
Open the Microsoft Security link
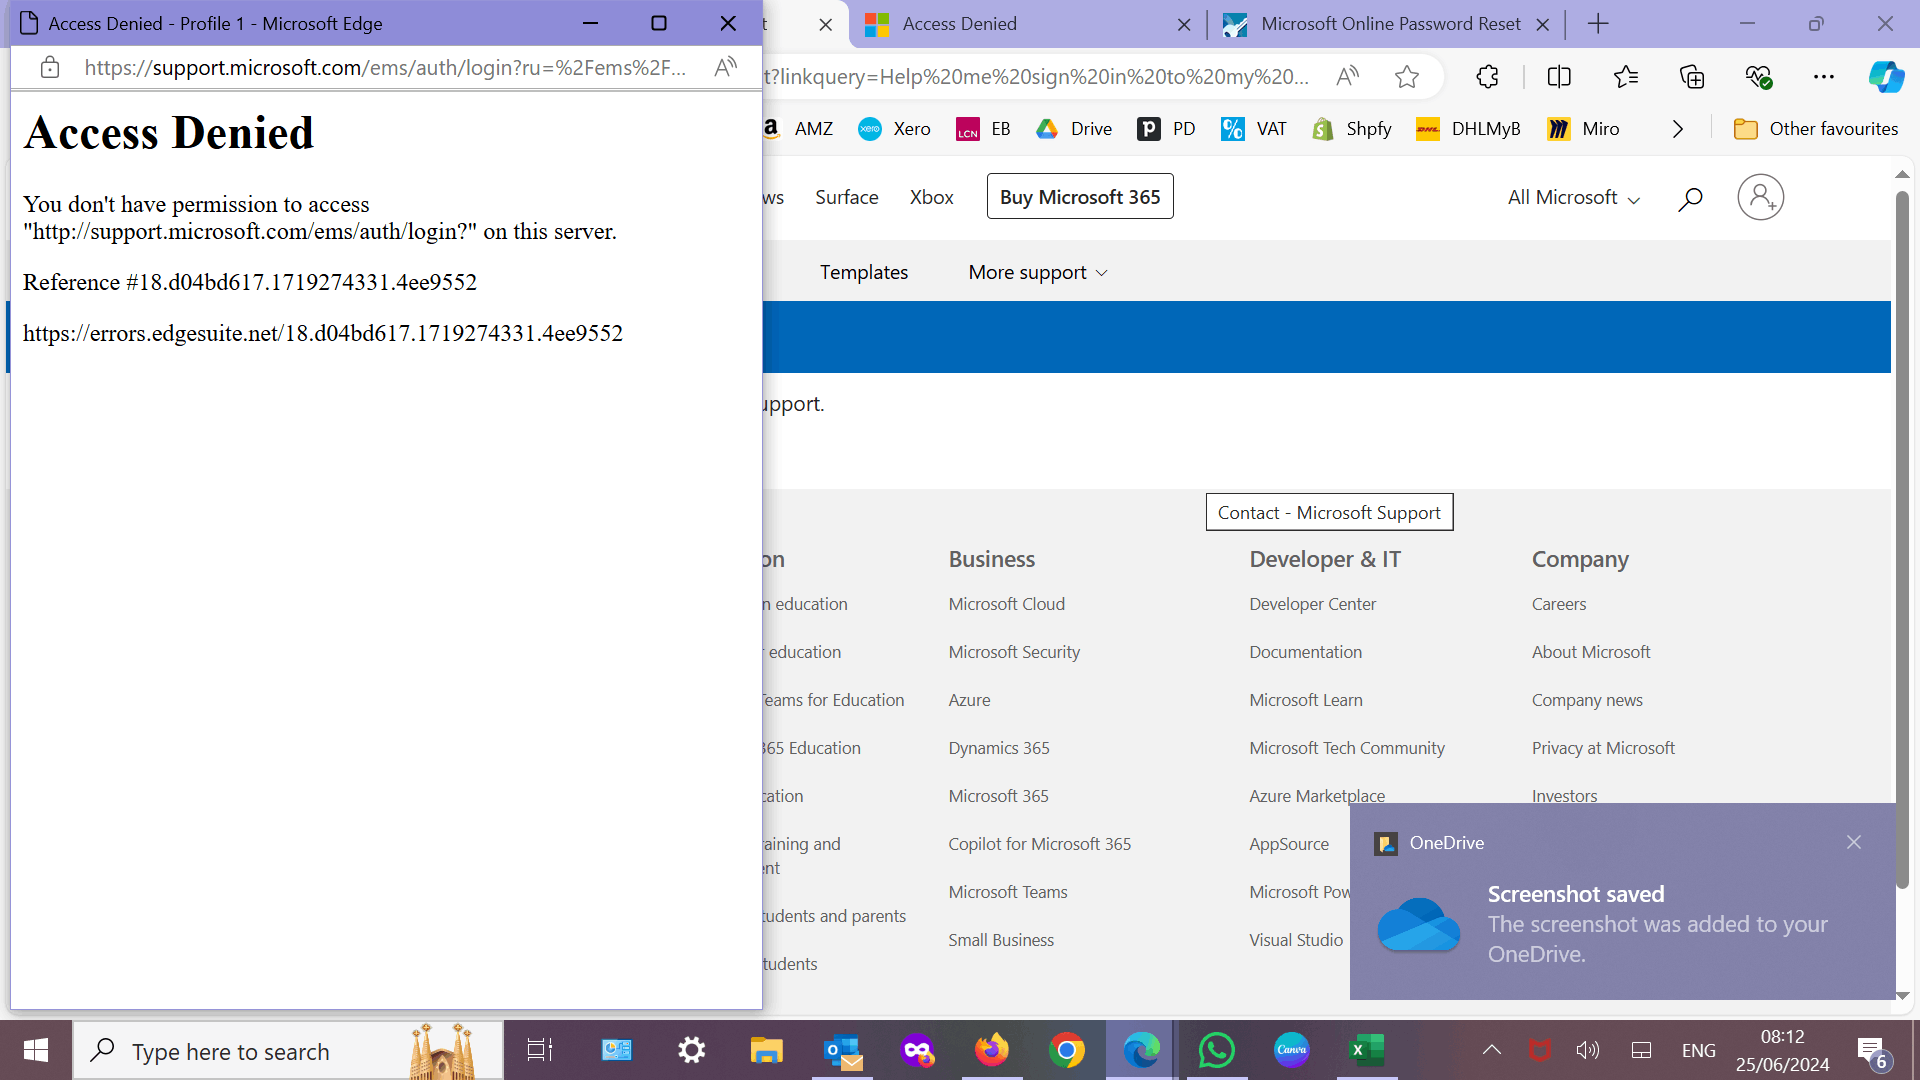(1014, 652)
